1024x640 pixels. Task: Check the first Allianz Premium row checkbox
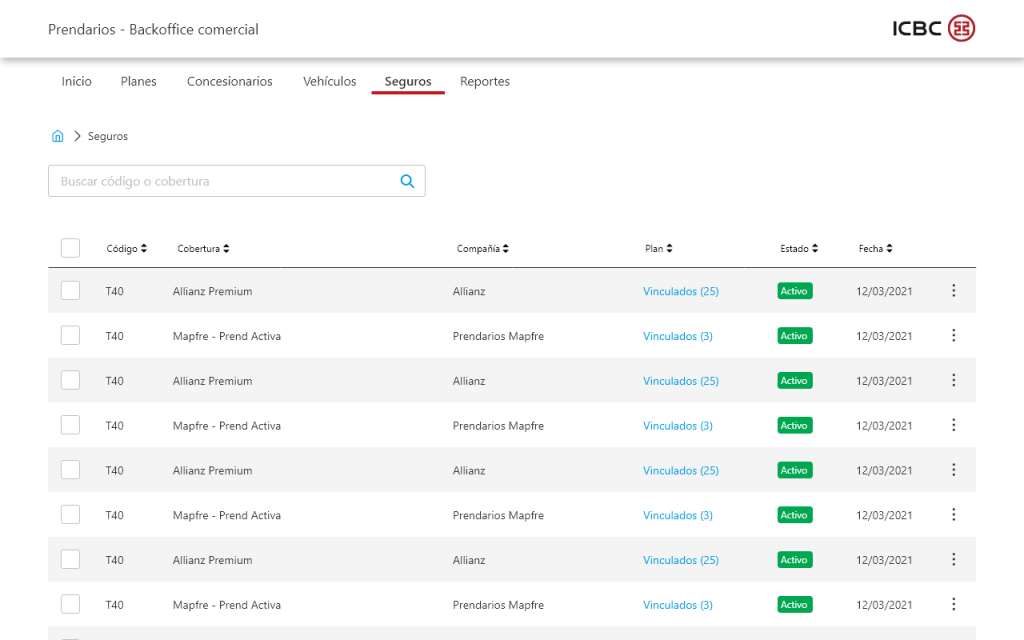71,291
